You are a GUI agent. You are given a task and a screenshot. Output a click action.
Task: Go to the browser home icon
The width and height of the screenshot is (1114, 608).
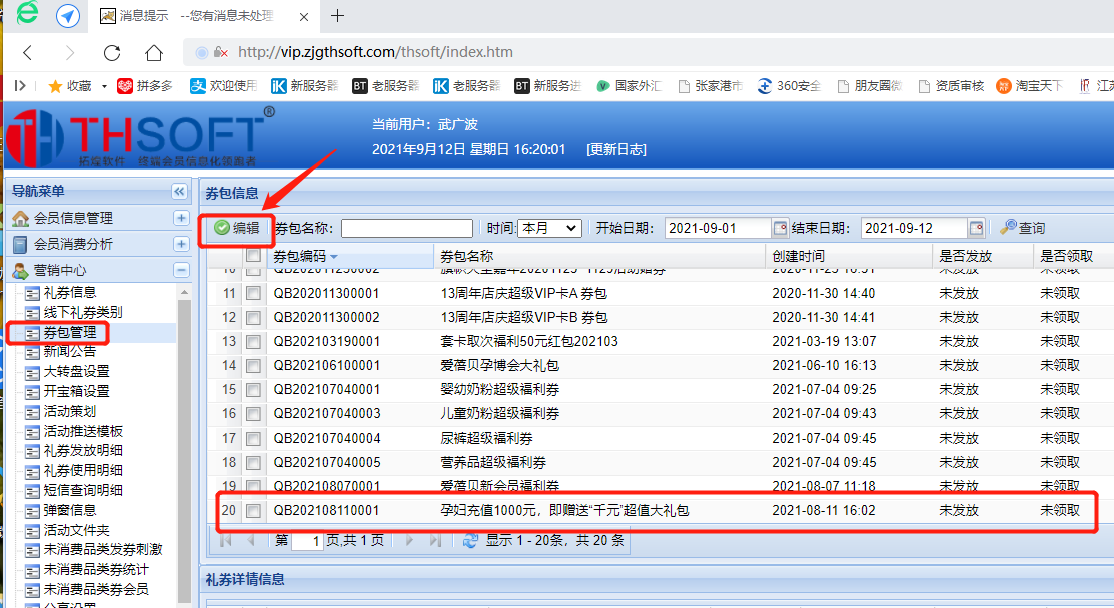point(153,52)
